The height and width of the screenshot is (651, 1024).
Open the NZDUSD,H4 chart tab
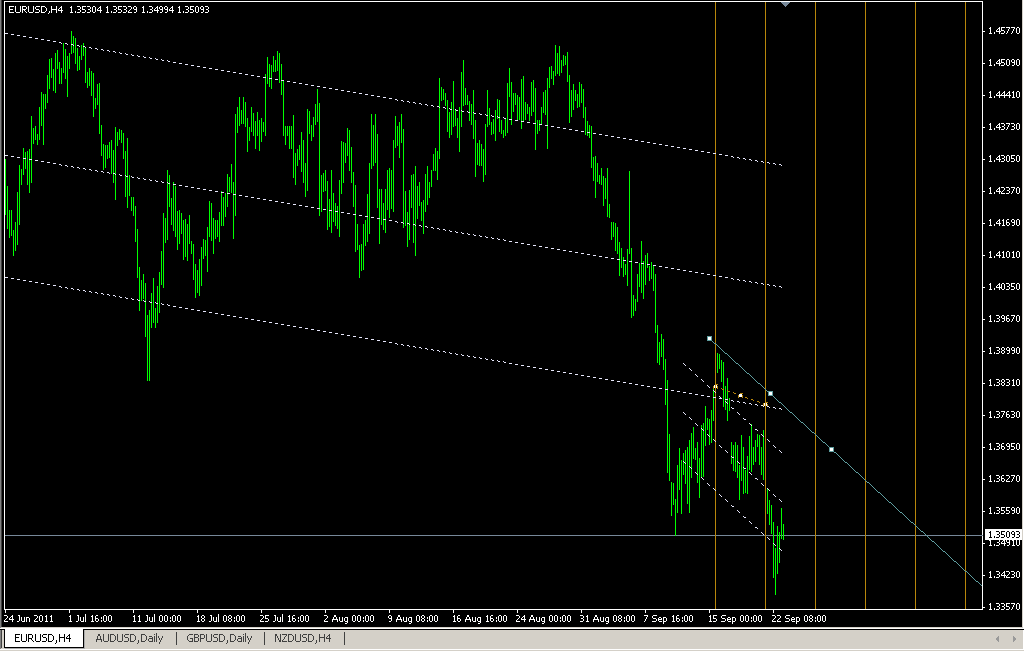[x=302, y=638]
